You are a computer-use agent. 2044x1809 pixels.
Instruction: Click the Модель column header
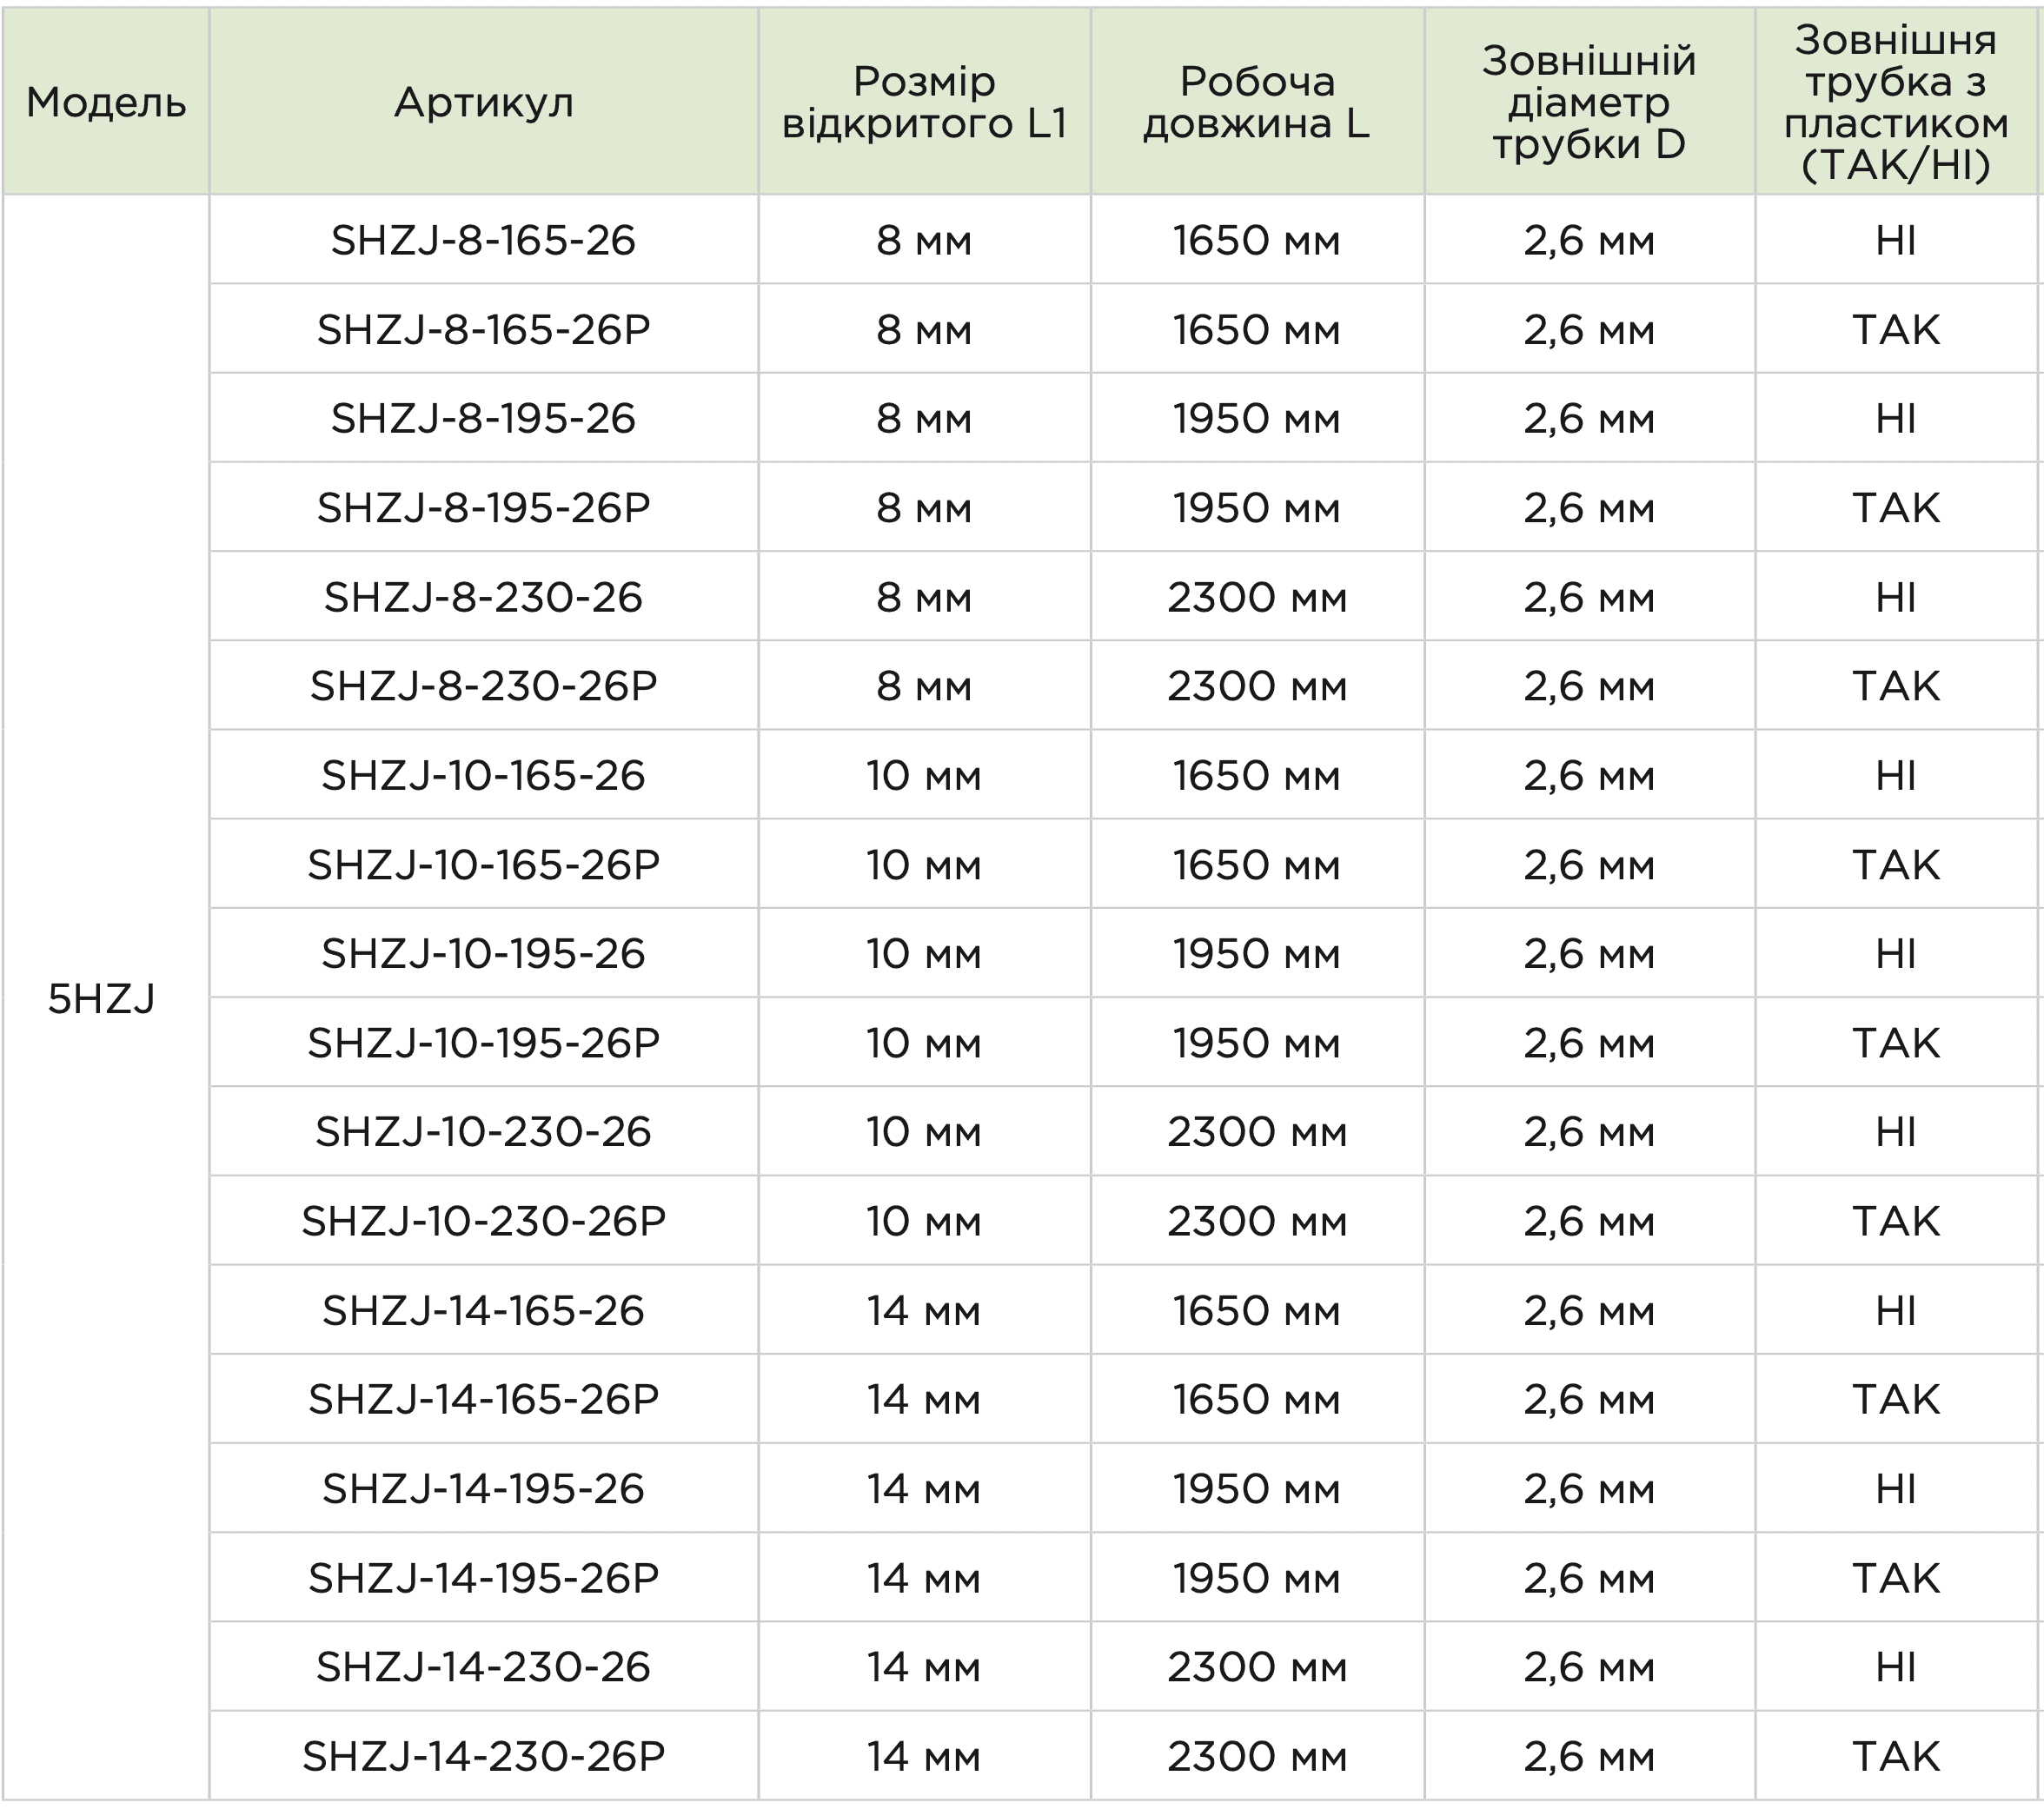pos(106,102)
